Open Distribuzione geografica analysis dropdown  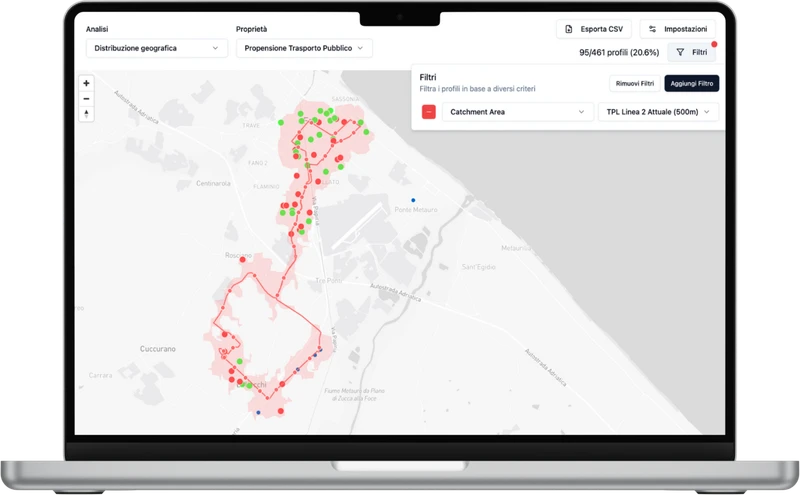[157, 48]
